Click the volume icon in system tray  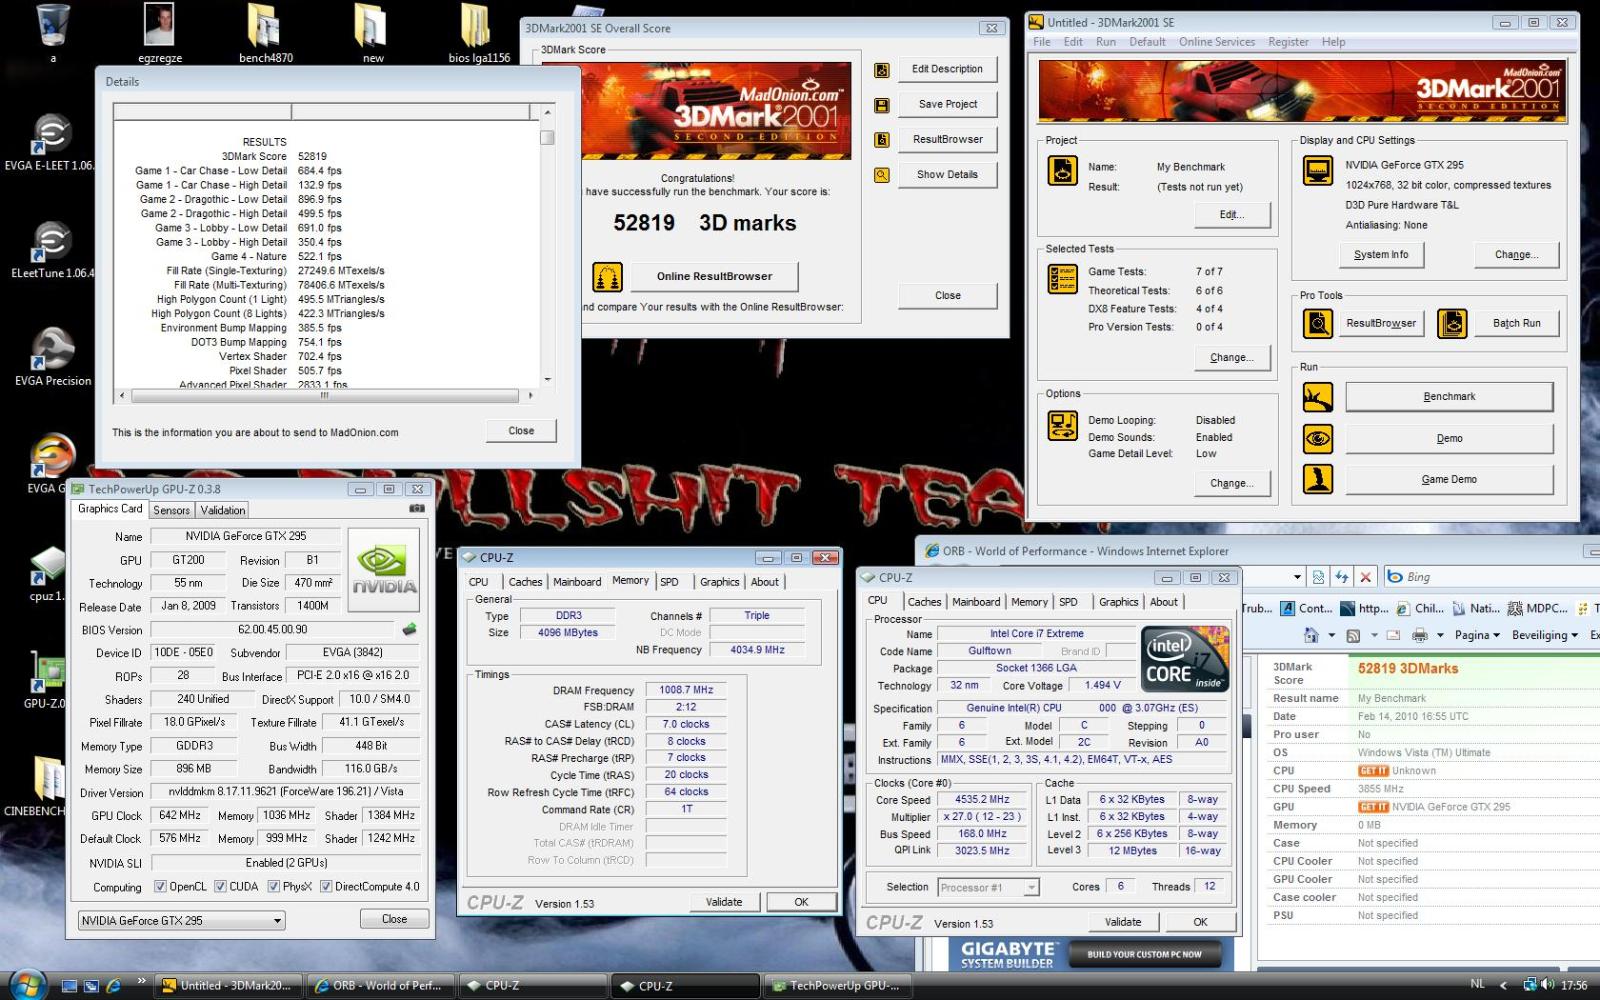[1546, 984]
